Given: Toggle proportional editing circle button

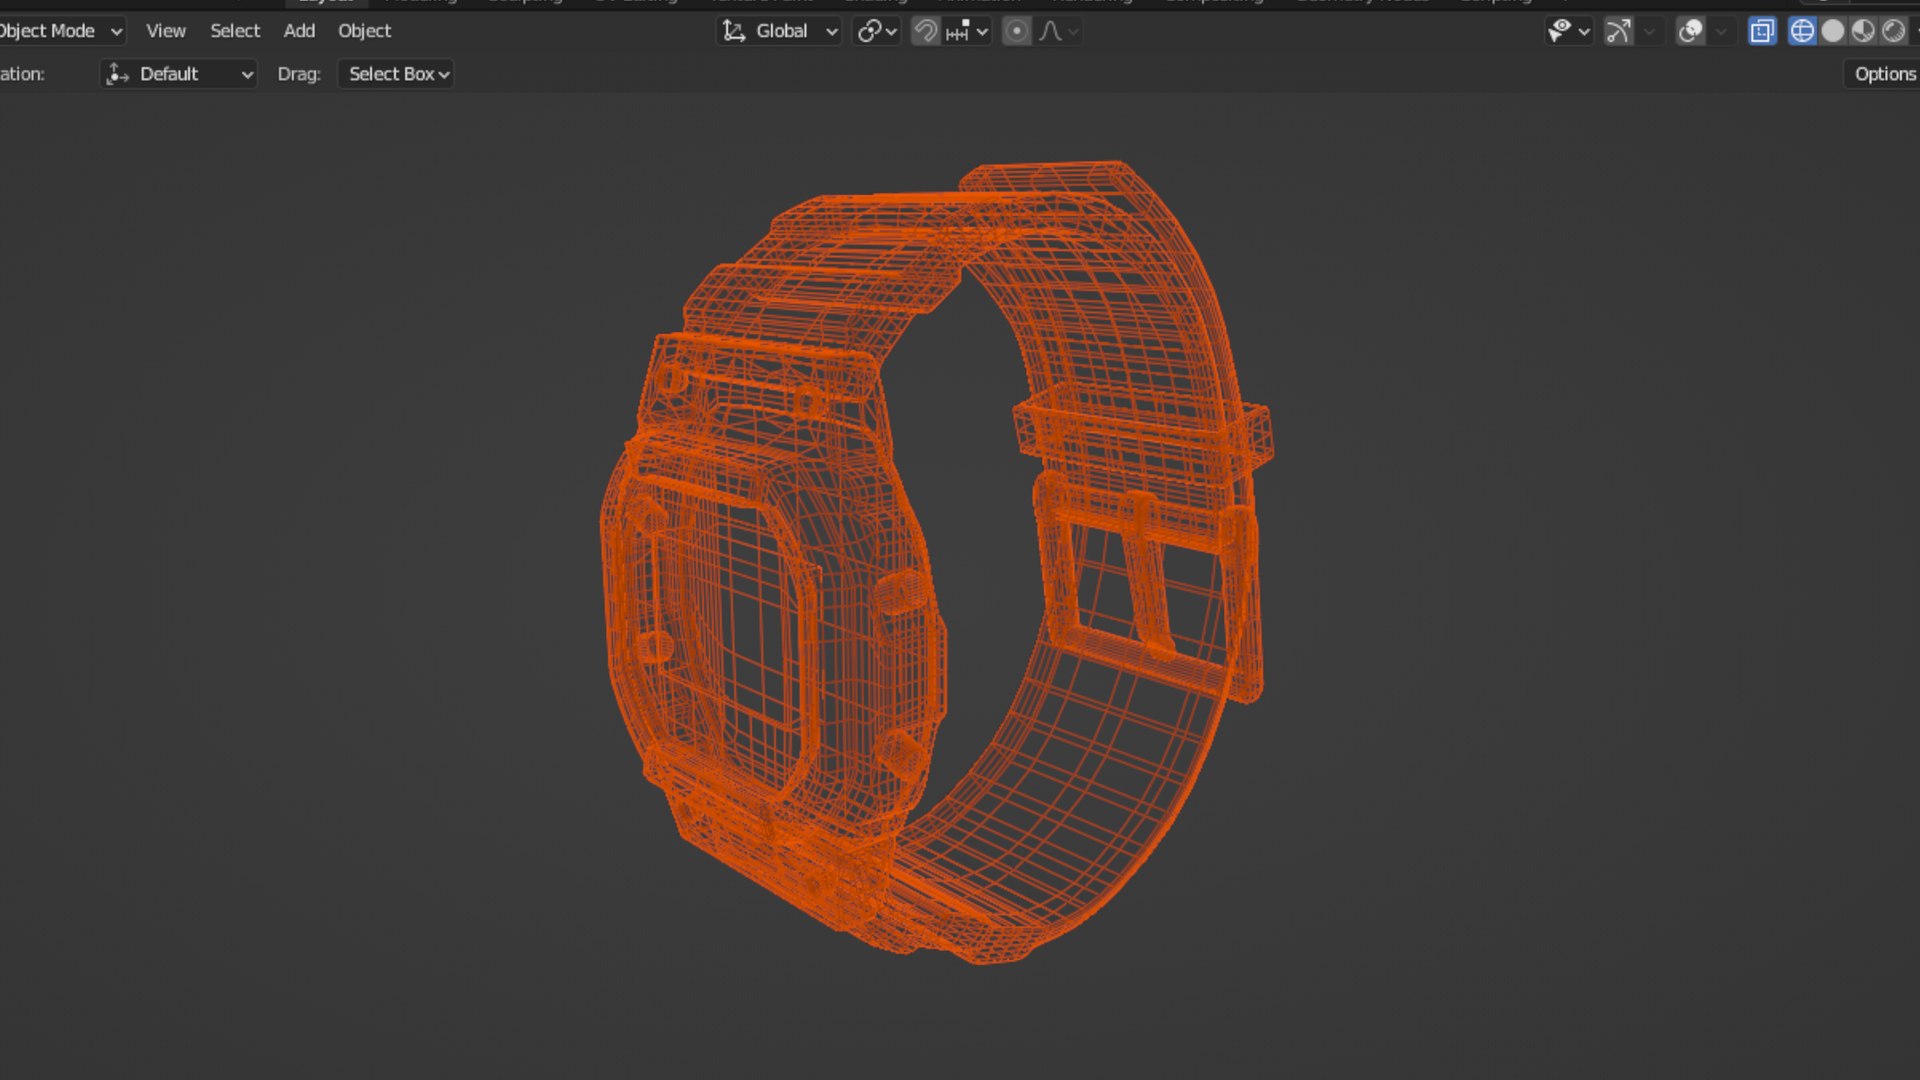Looking at the screenshot, I should pos(1016,31).
